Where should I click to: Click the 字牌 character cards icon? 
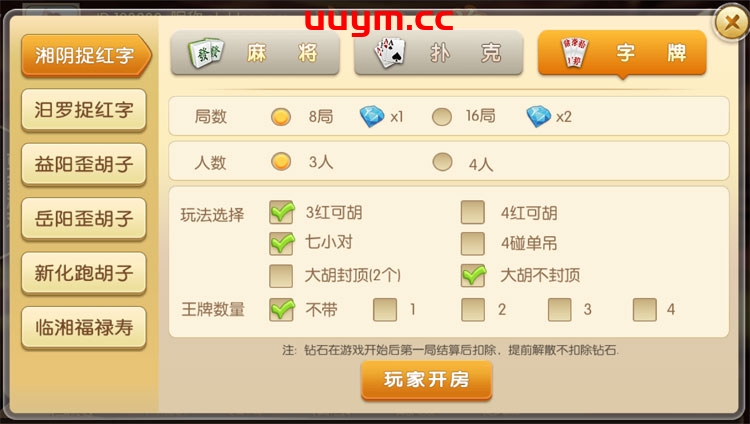pos(574,52)
